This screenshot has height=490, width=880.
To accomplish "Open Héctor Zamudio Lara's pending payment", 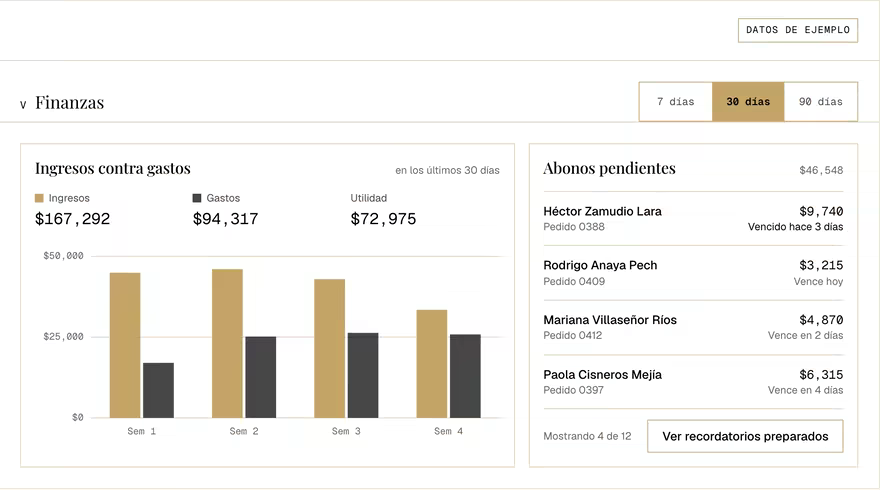I will click(693, 218).
